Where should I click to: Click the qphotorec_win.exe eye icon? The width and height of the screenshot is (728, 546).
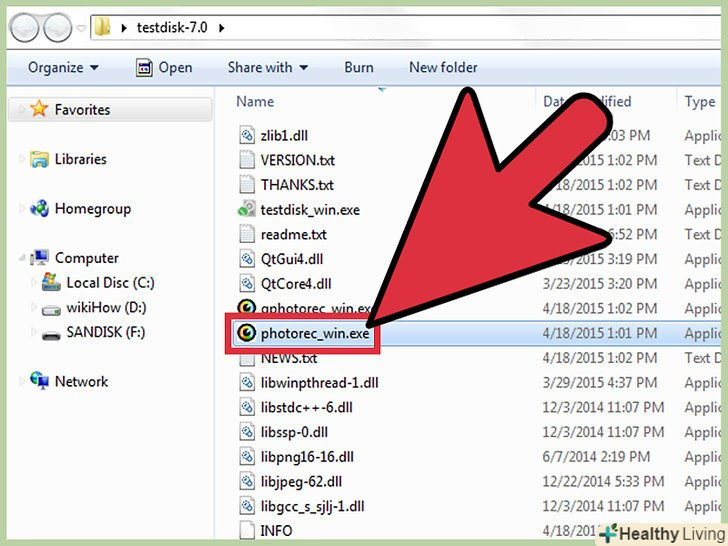(x=246, y=307)
